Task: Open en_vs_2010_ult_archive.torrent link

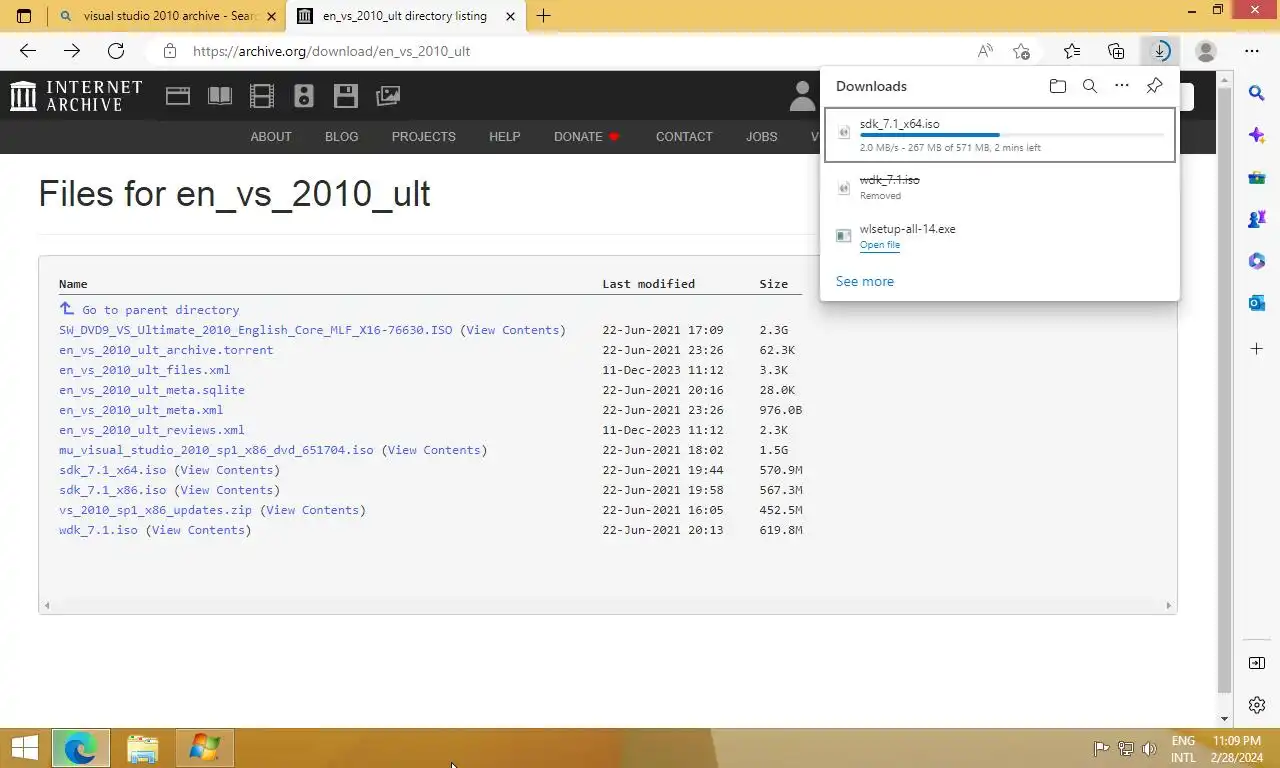Action: point(166,350)
